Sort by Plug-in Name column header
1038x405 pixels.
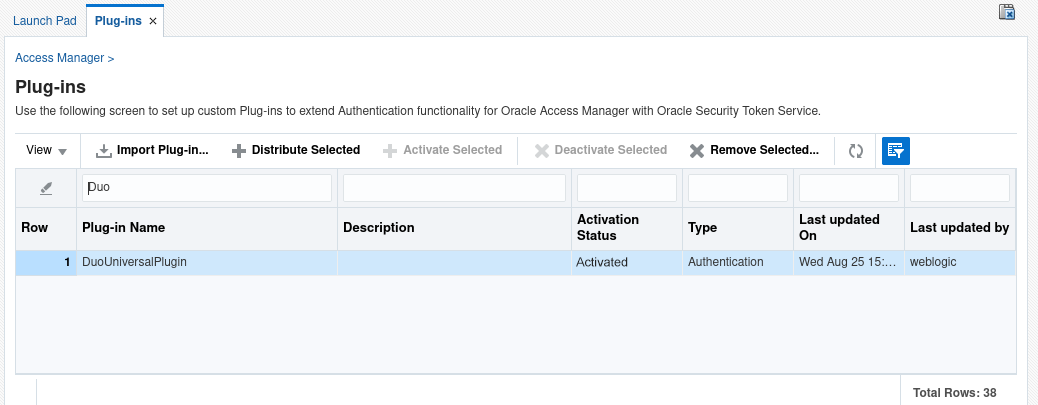123,228
